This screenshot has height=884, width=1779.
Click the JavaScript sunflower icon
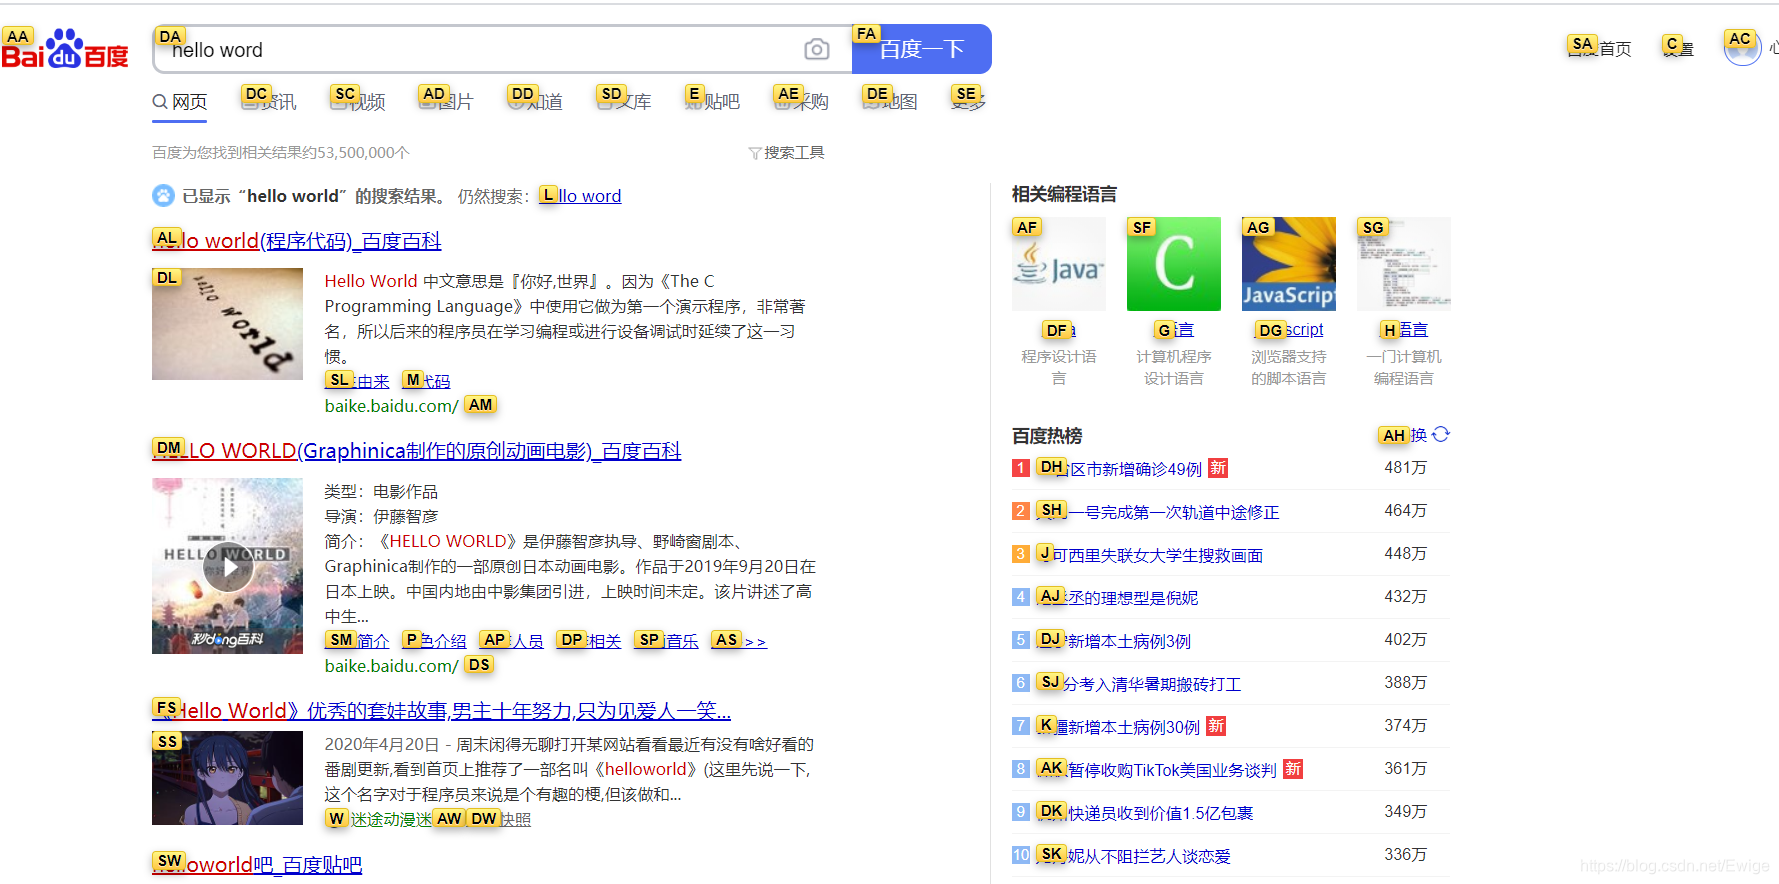tap(1289, 264)
